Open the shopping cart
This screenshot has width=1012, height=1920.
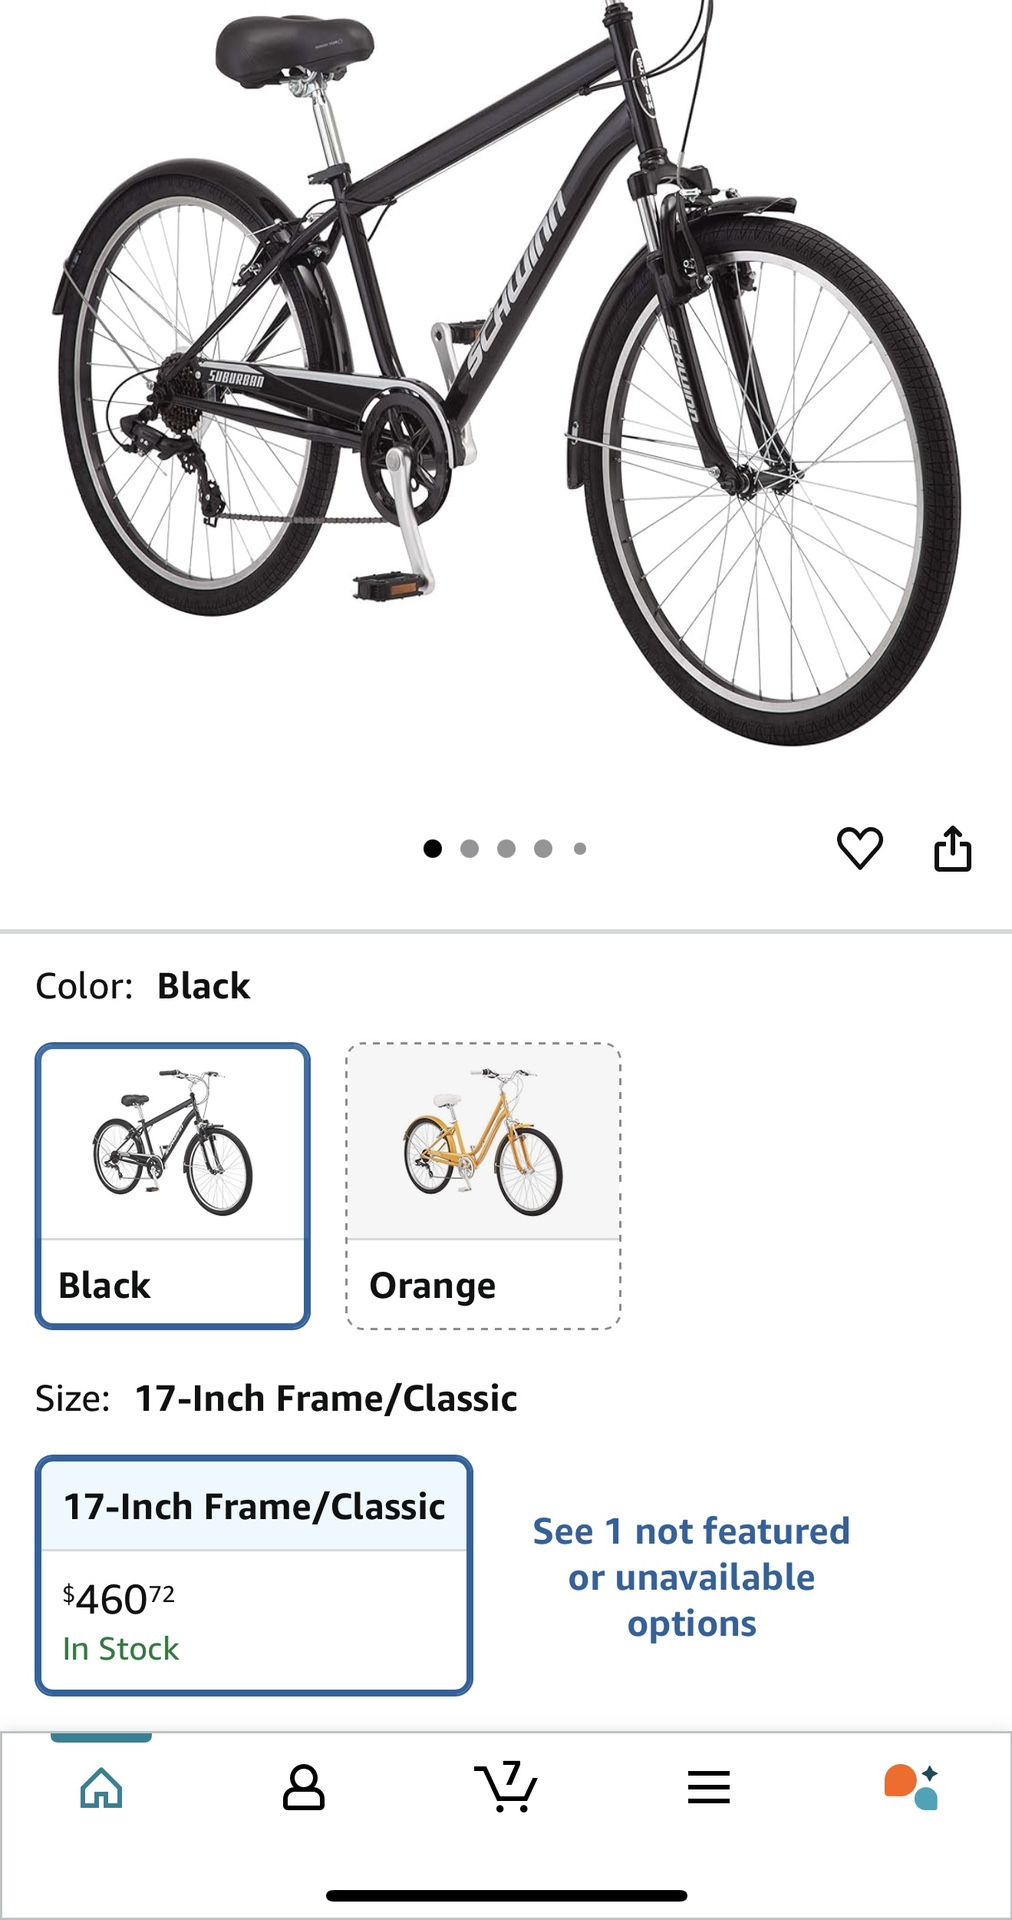point(506,1787)
